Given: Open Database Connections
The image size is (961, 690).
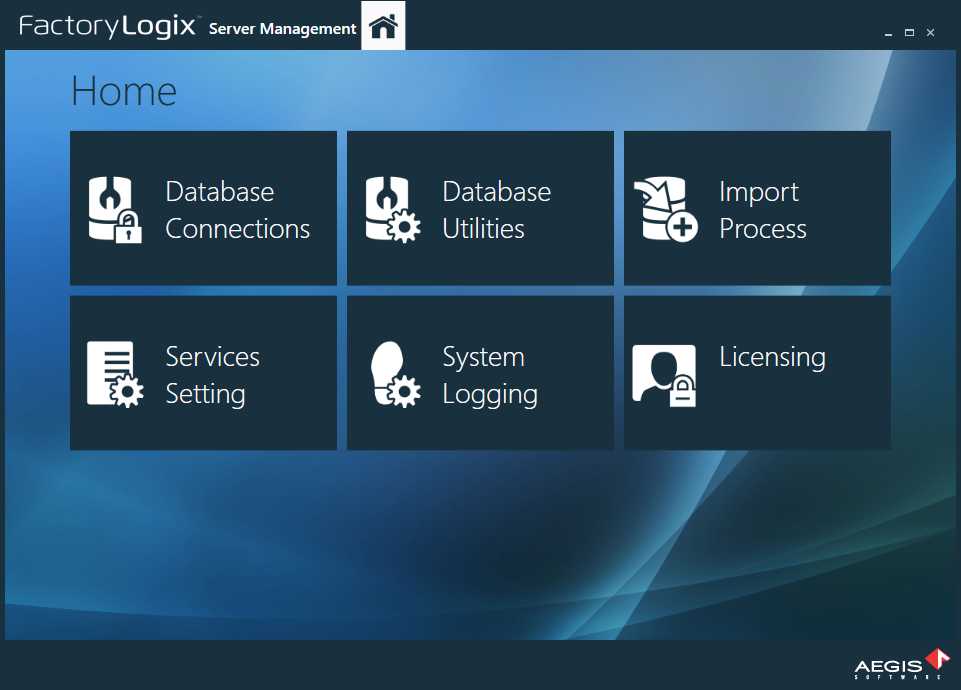Looking at the screenshot, I should pos(203,207).
